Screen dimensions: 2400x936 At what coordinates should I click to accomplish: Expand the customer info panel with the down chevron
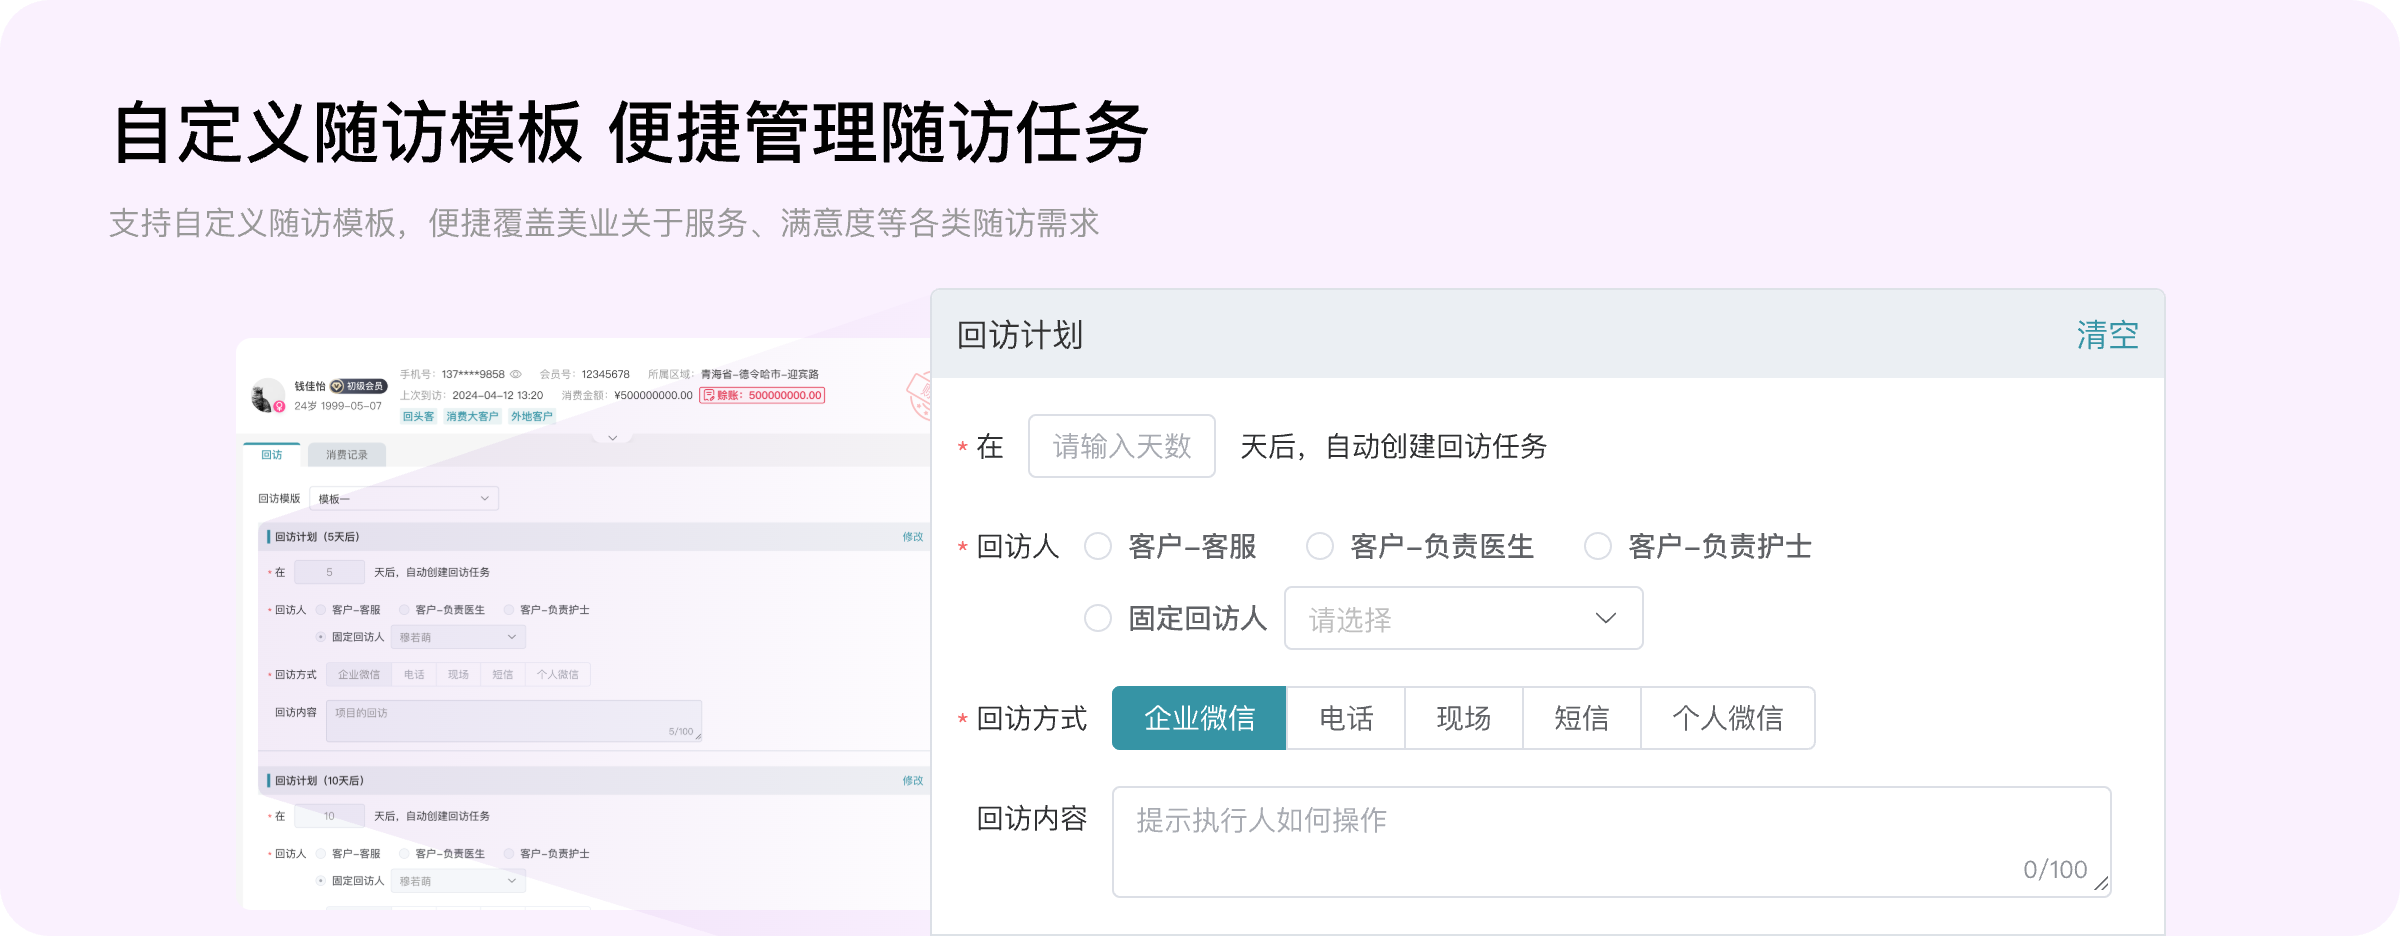612,438
